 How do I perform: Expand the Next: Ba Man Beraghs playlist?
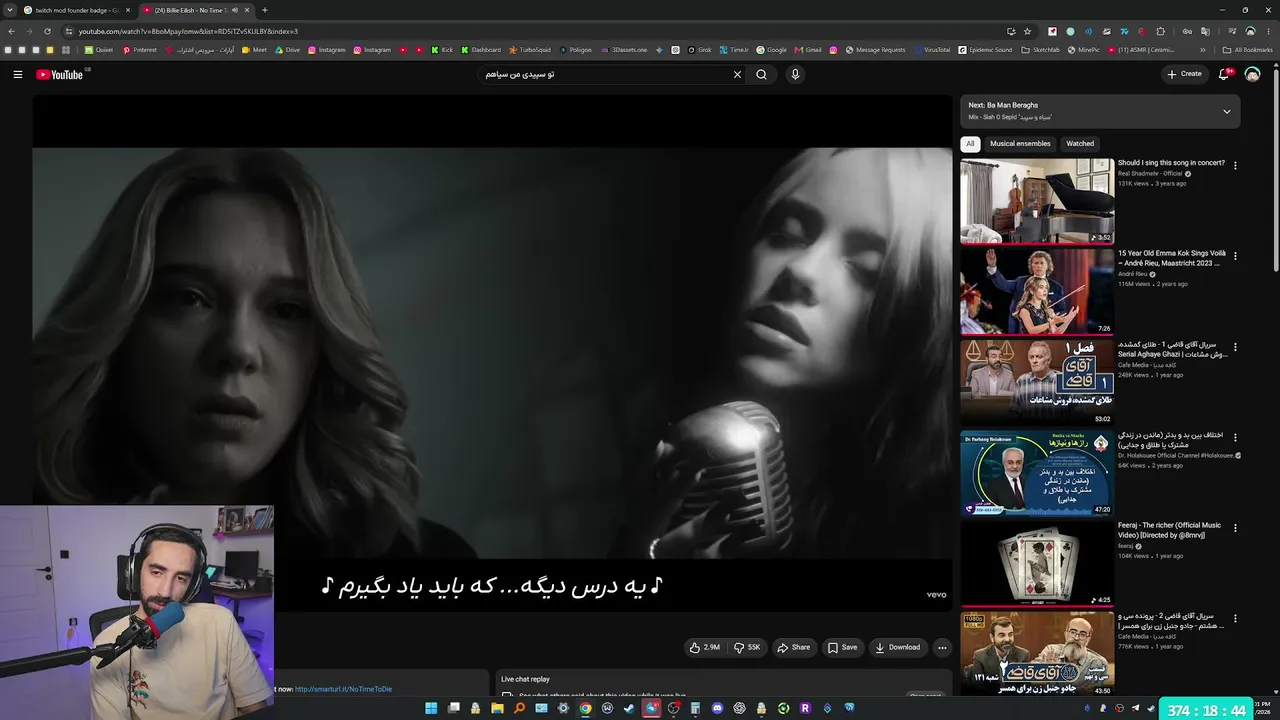[x=1227, y=111]
